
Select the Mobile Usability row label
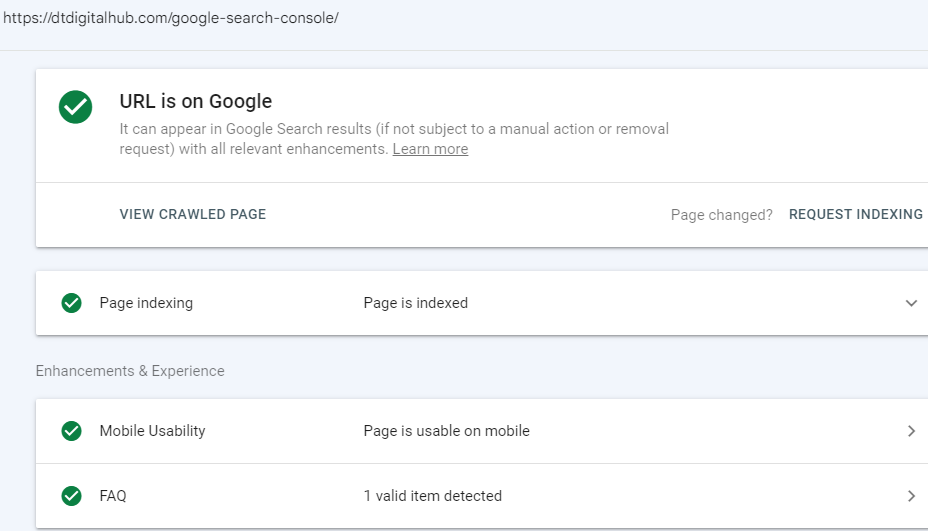pos(152,431)
